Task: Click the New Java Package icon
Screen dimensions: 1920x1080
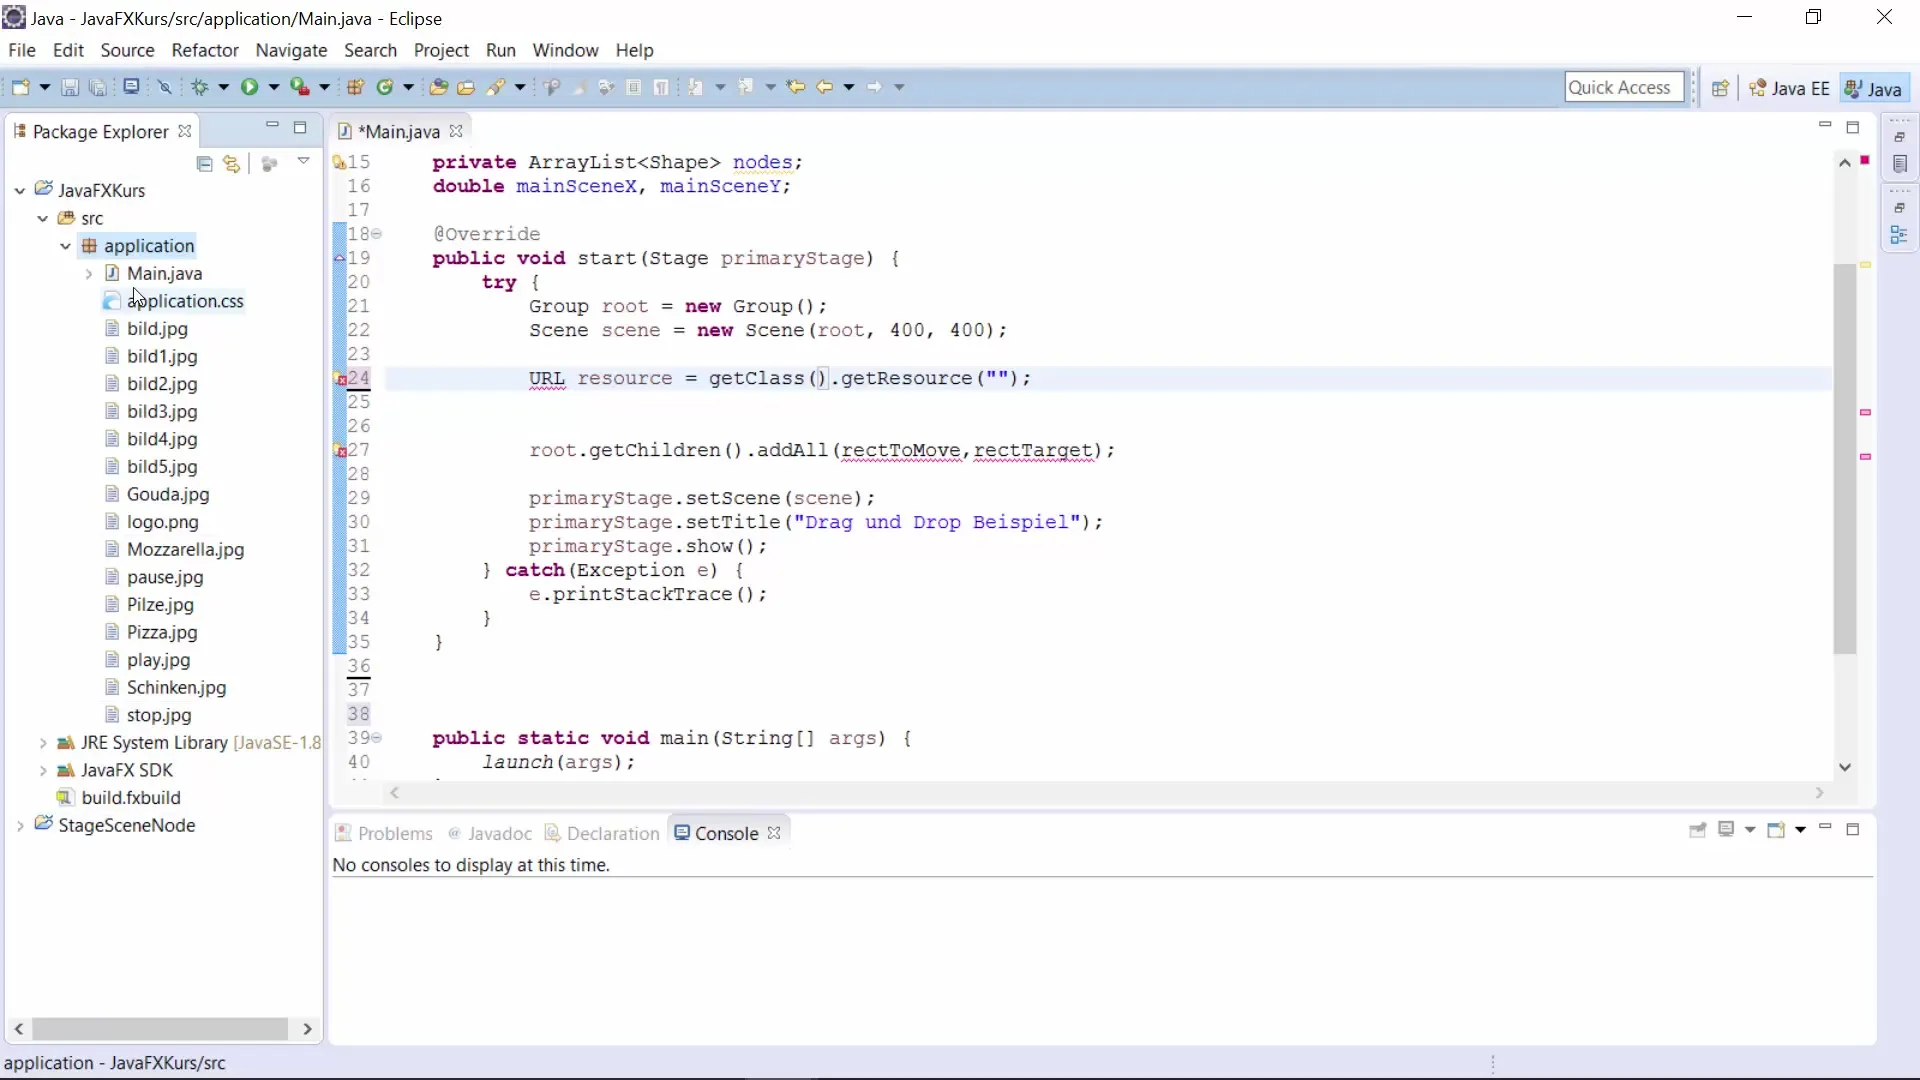Action: [355, 87]
